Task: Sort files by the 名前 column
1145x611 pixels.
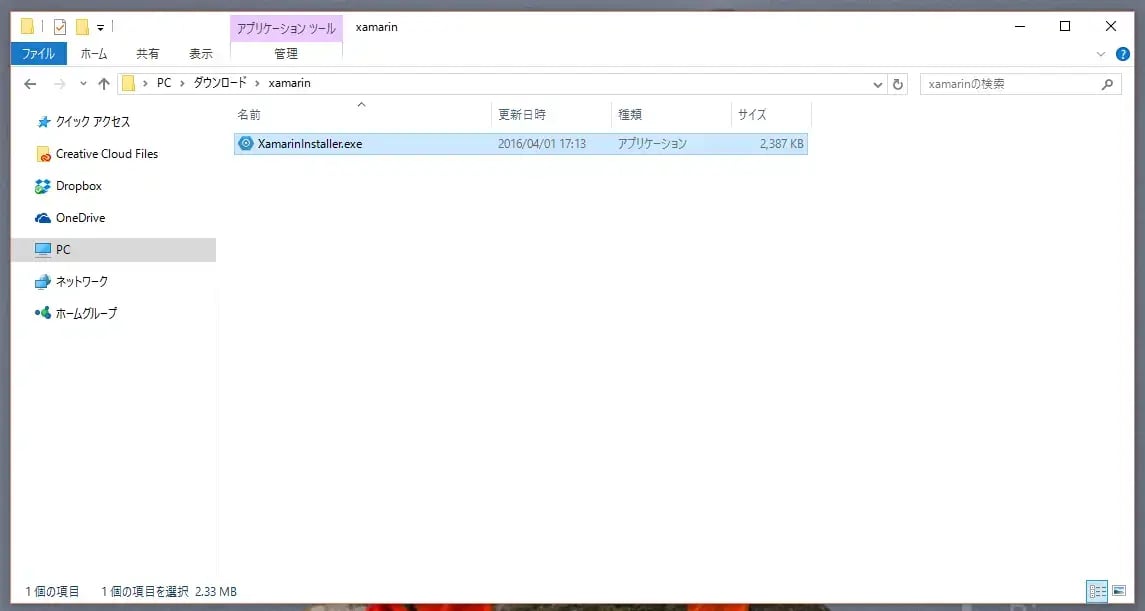Action: coord(362,115)
